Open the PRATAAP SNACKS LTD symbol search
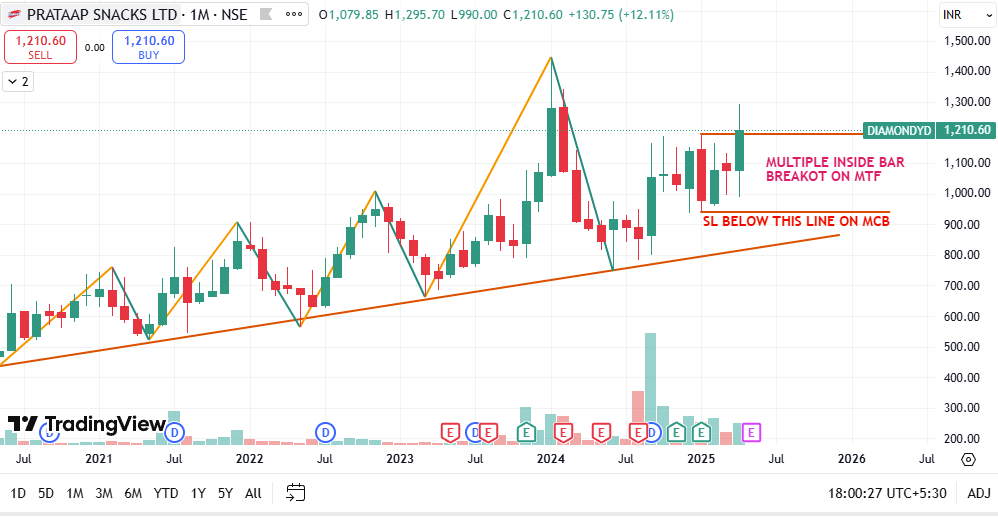Image resolution: width=998 pixels, height=517 pixels. click(x=104, y=14)
